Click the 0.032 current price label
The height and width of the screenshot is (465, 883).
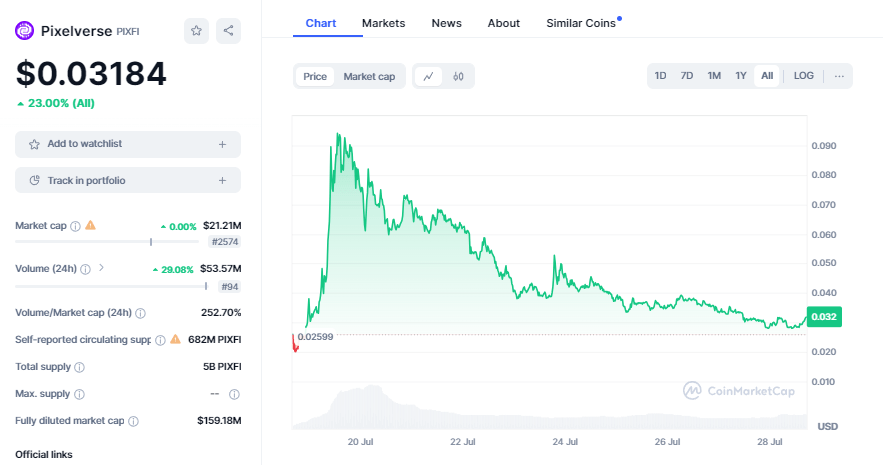(x=824, y=317)
